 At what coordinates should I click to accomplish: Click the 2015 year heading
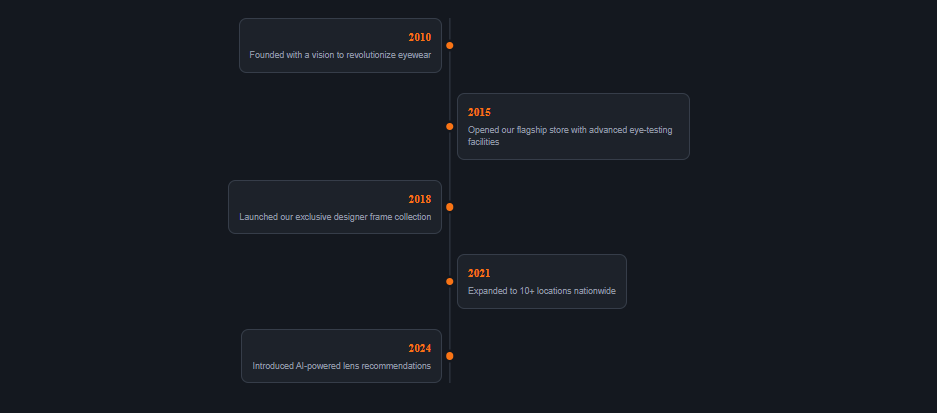(479, 112)
